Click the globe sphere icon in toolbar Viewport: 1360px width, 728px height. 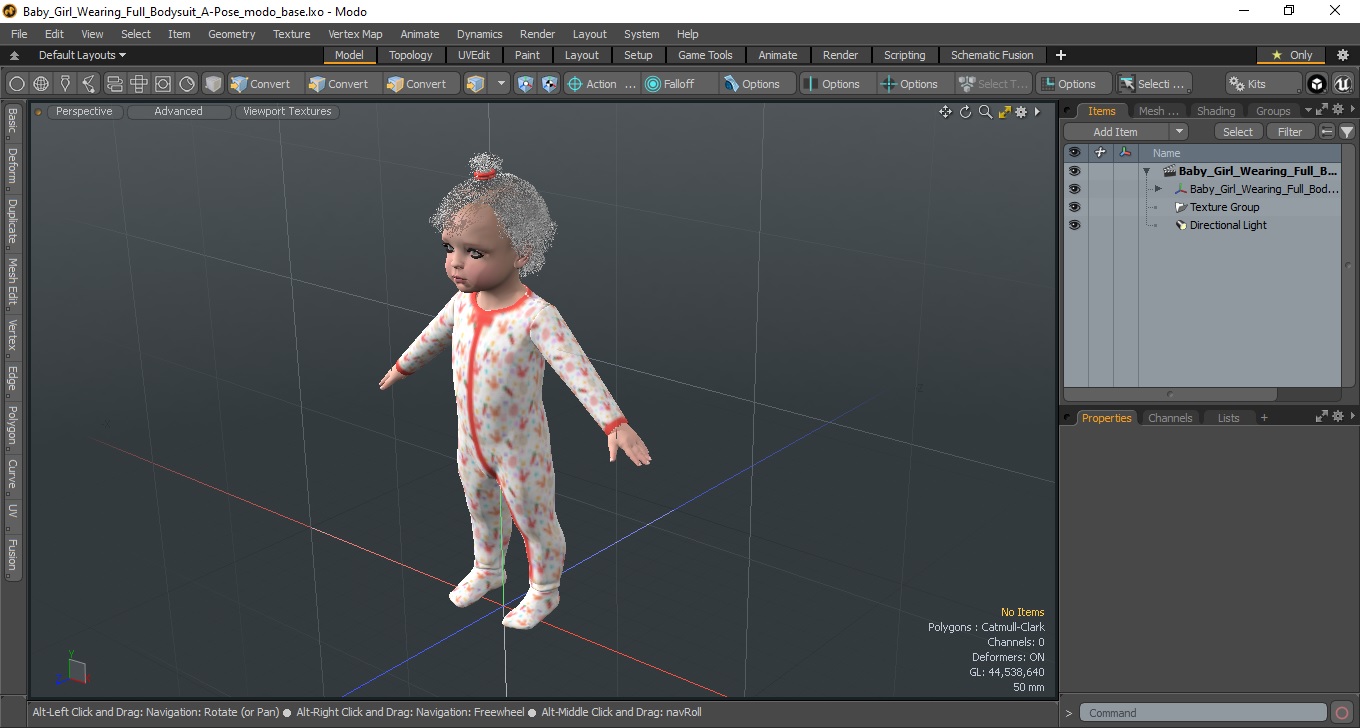(x=41, y=84)
